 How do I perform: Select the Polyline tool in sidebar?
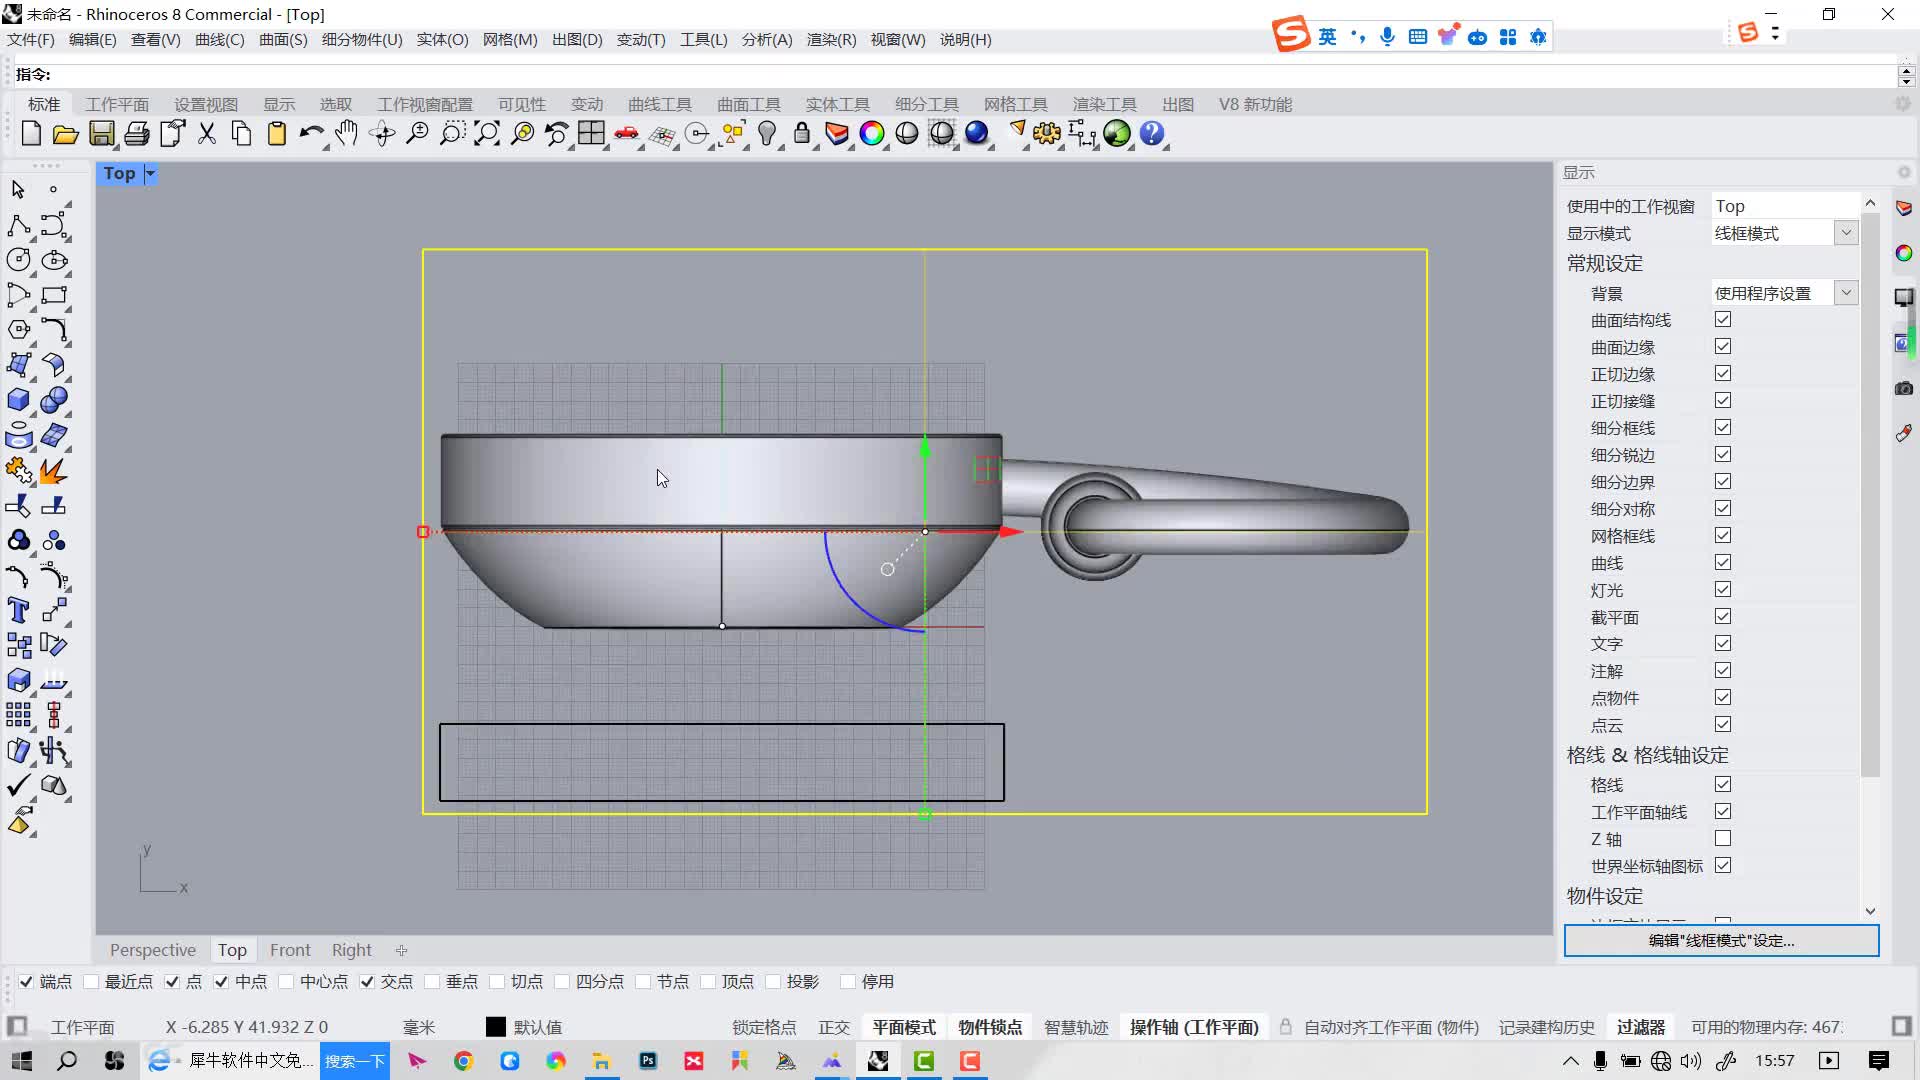[19, 225]
